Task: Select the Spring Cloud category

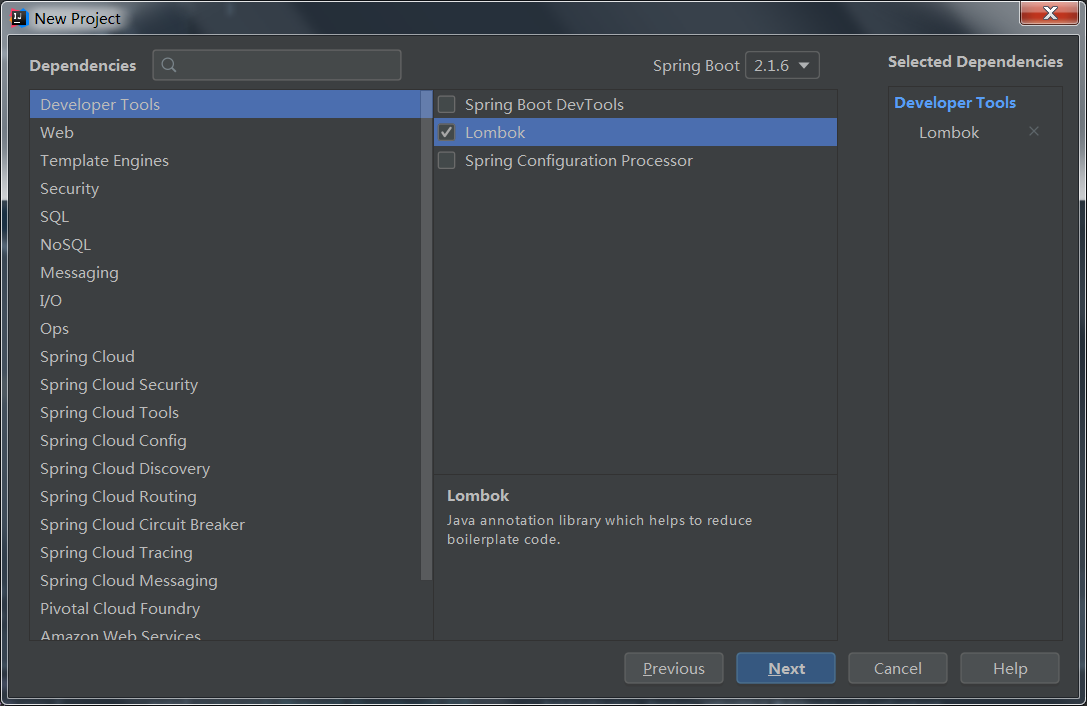Action: click(226, 356)
